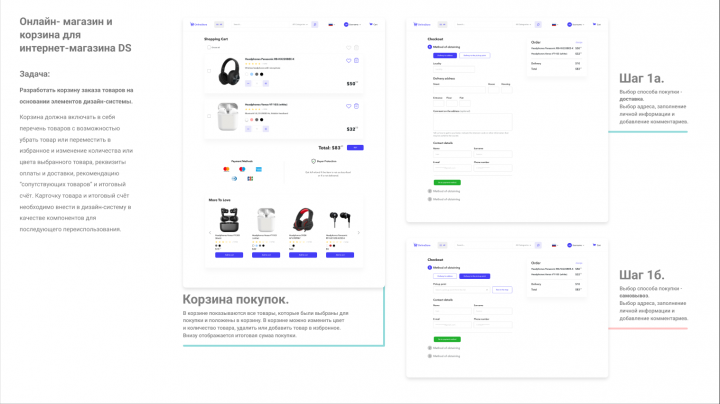Viewport: 720px width, 404px height.
Task: Click the search icon in Step 1a header
Action: coord(538,24)
